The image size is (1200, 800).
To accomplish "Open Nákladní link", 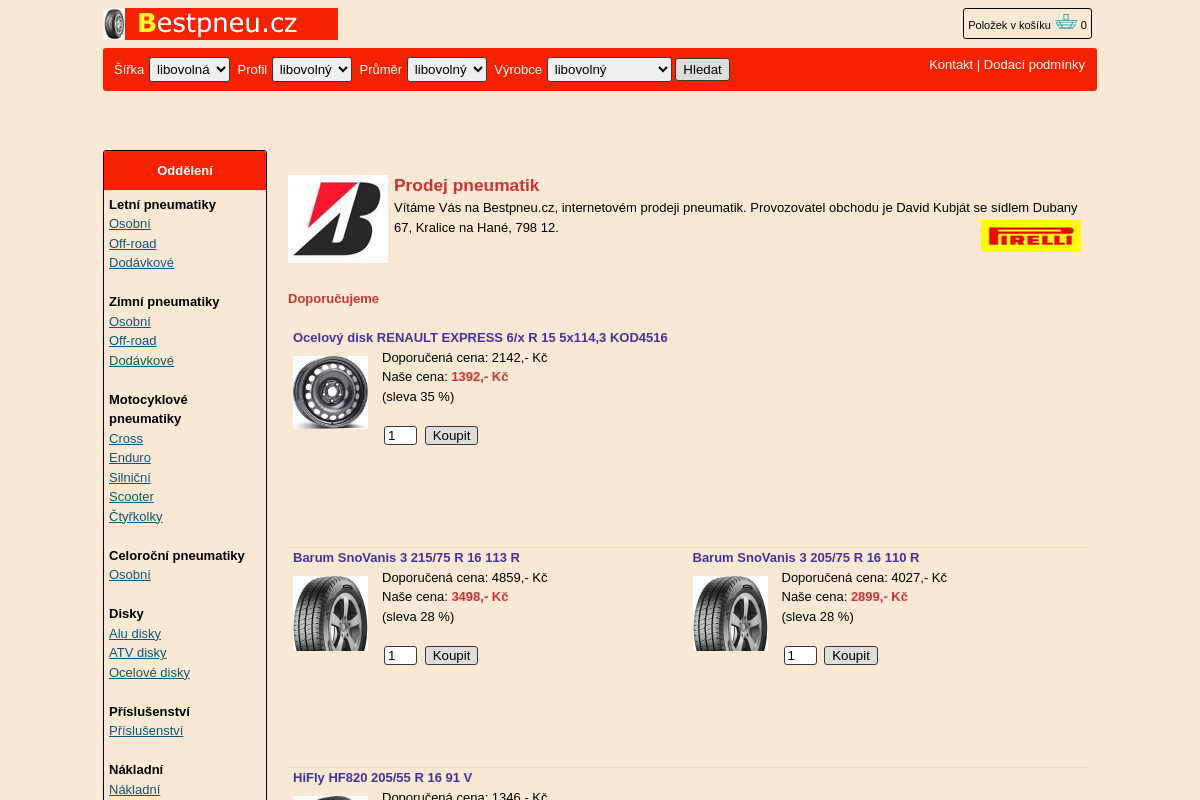I will [x=134, y=789].
